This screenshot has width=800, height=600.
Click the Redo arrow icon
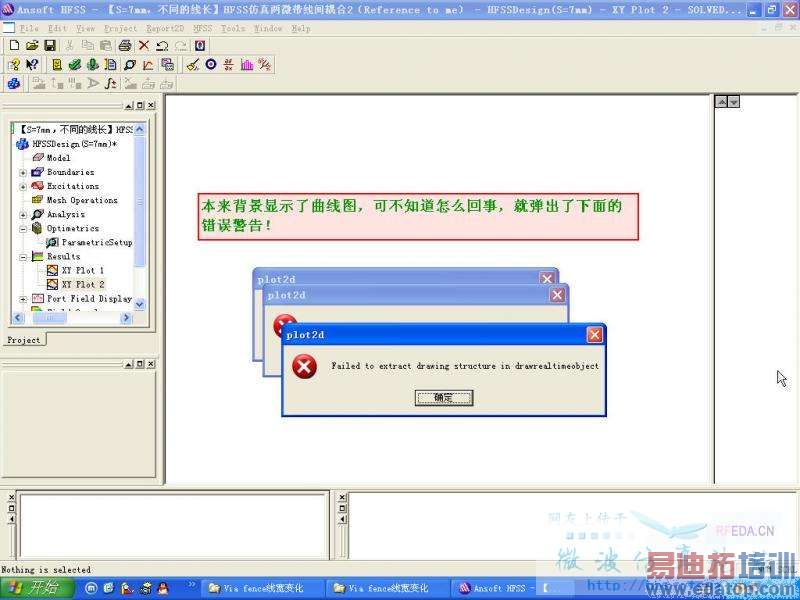181,45
